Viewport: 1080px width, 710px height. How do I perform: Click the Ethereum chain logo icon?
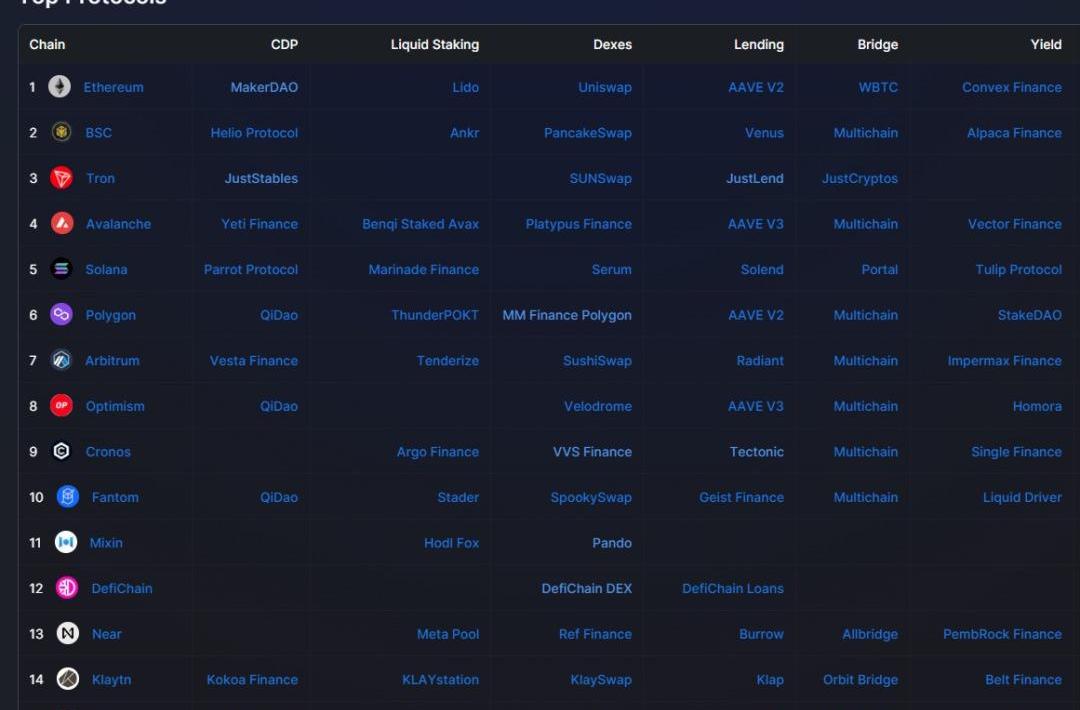tap(60, 87)
